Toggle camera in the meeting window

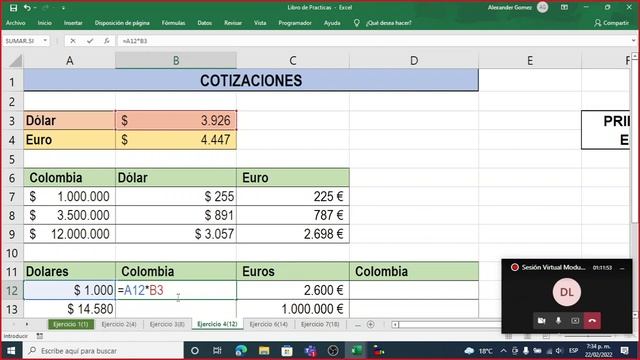coord(541,321)
